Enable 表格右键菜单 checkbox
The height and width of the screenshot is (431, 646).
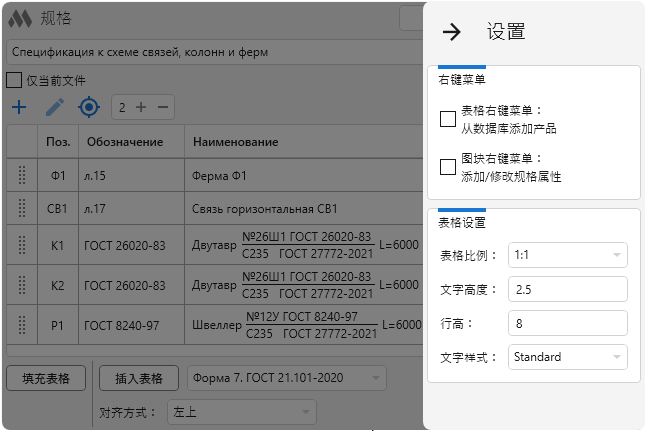[448, 119]
